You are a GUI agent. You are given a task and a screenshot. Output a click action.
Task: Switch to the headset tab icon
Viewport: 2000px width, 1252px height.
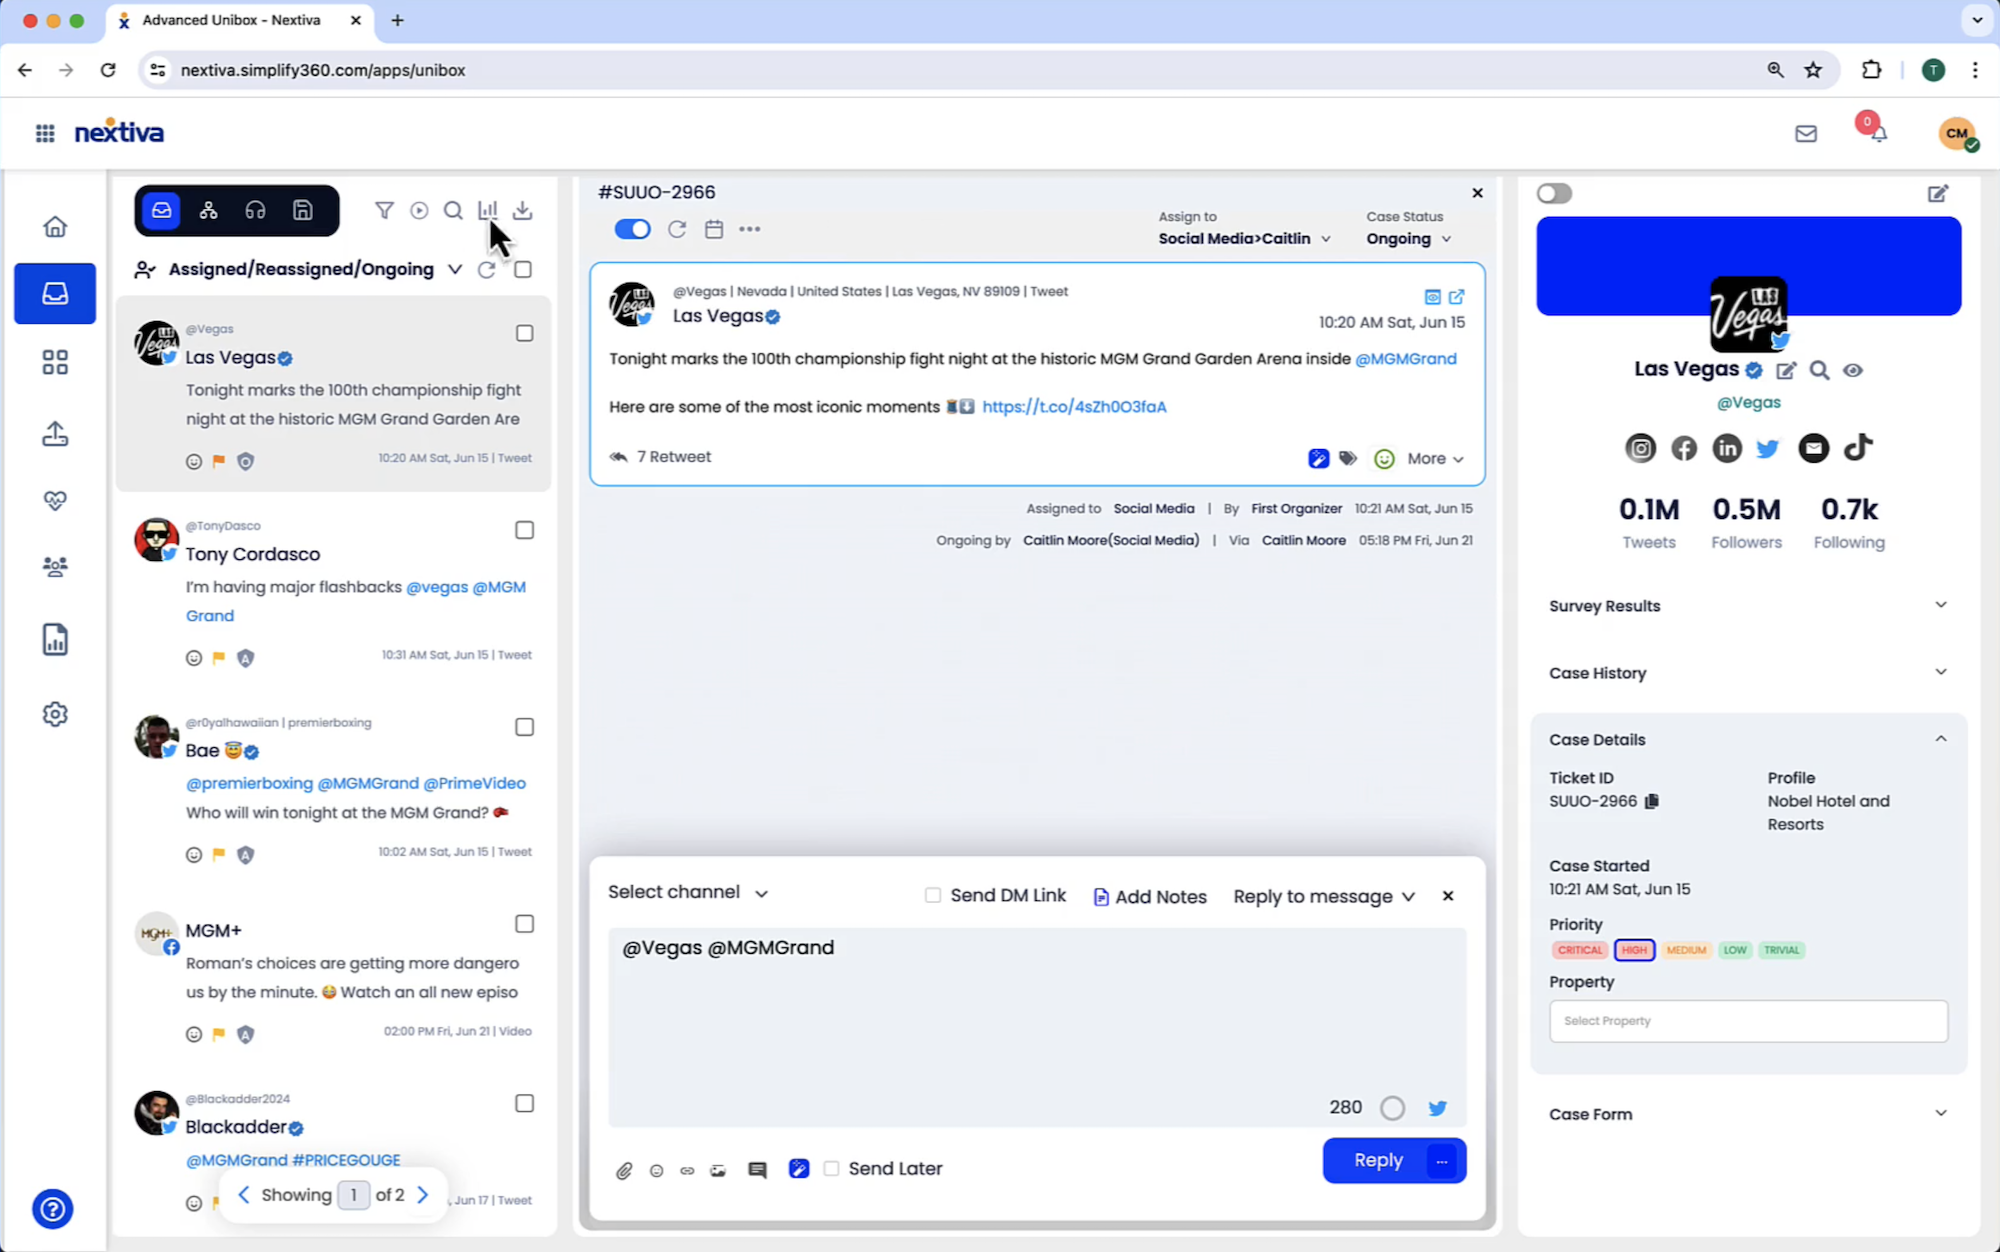[x=255, y=210]
